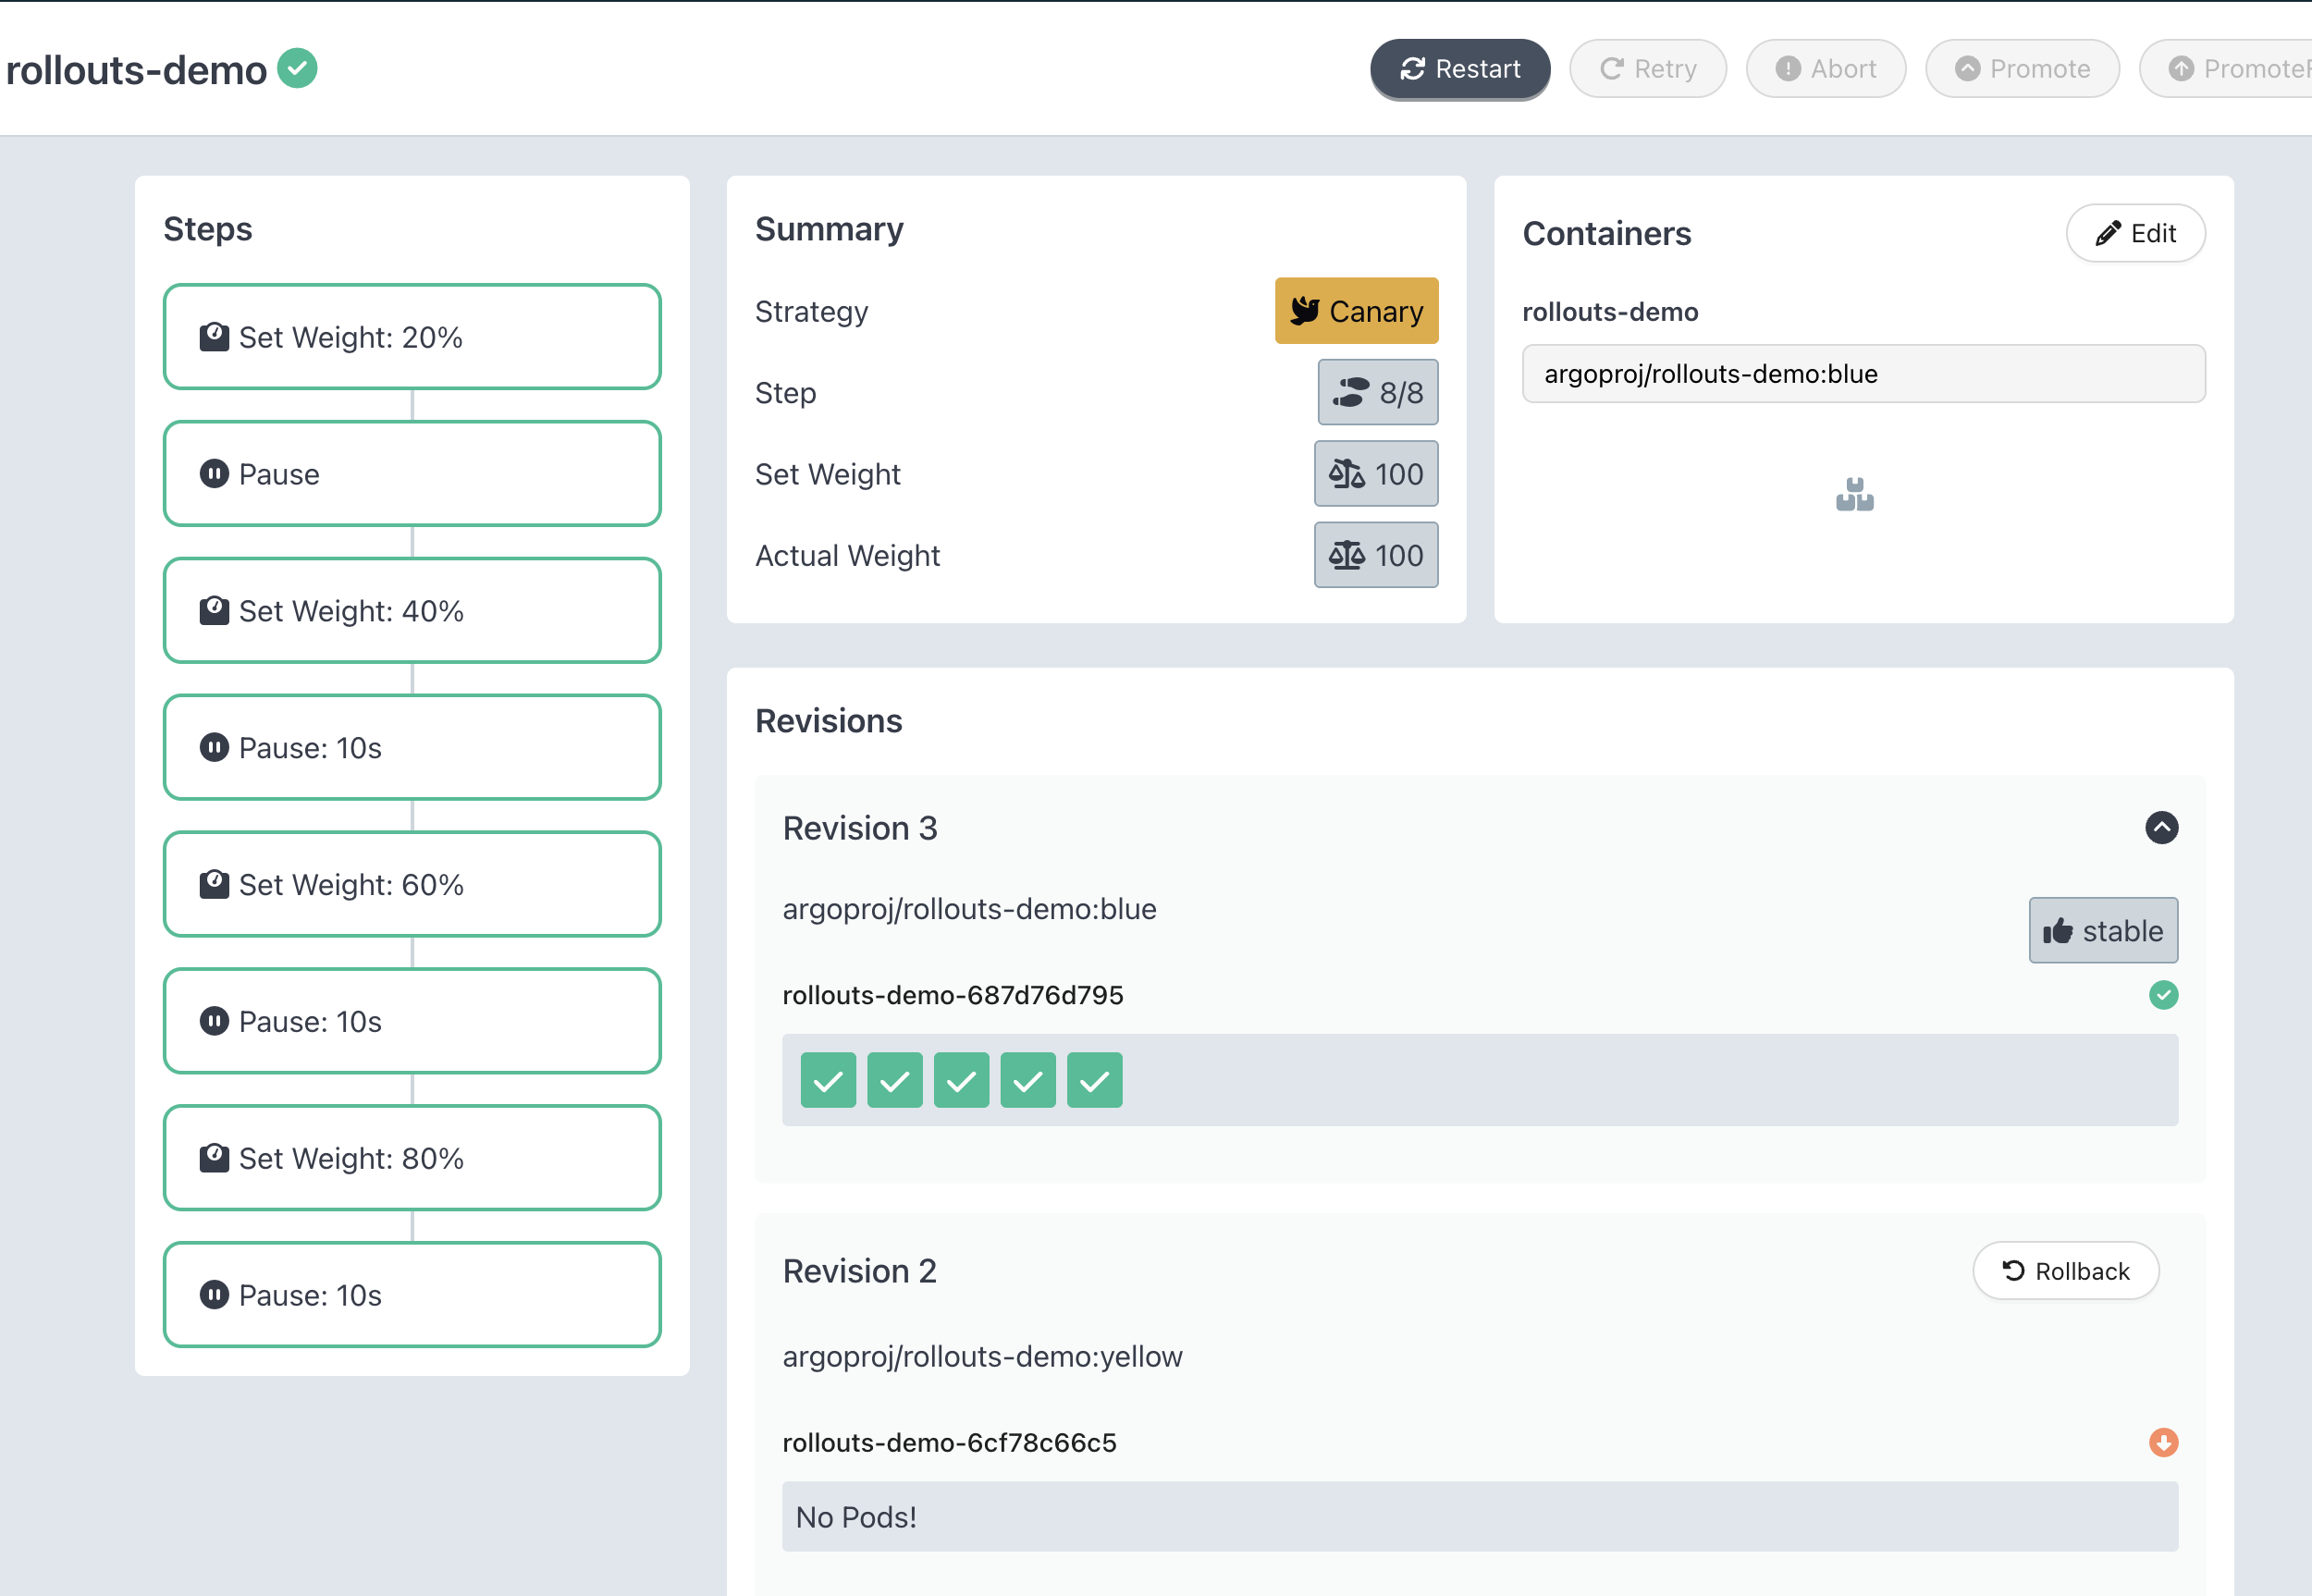Click the Promote button
This screenshot has width=2312, height=1596.
click(2022, 69)
